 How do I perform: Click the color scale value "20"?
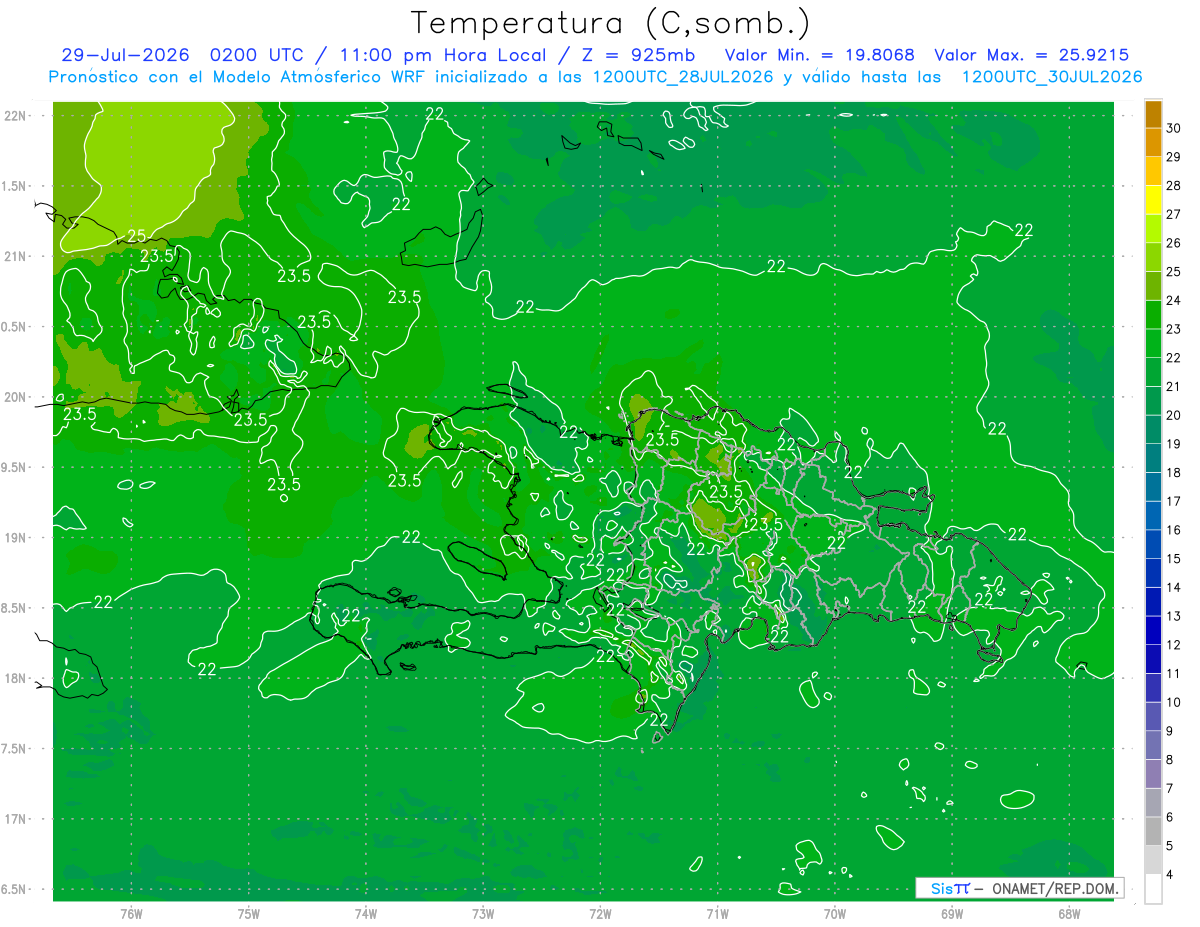pyautogui.click(x=1173, y=415)
